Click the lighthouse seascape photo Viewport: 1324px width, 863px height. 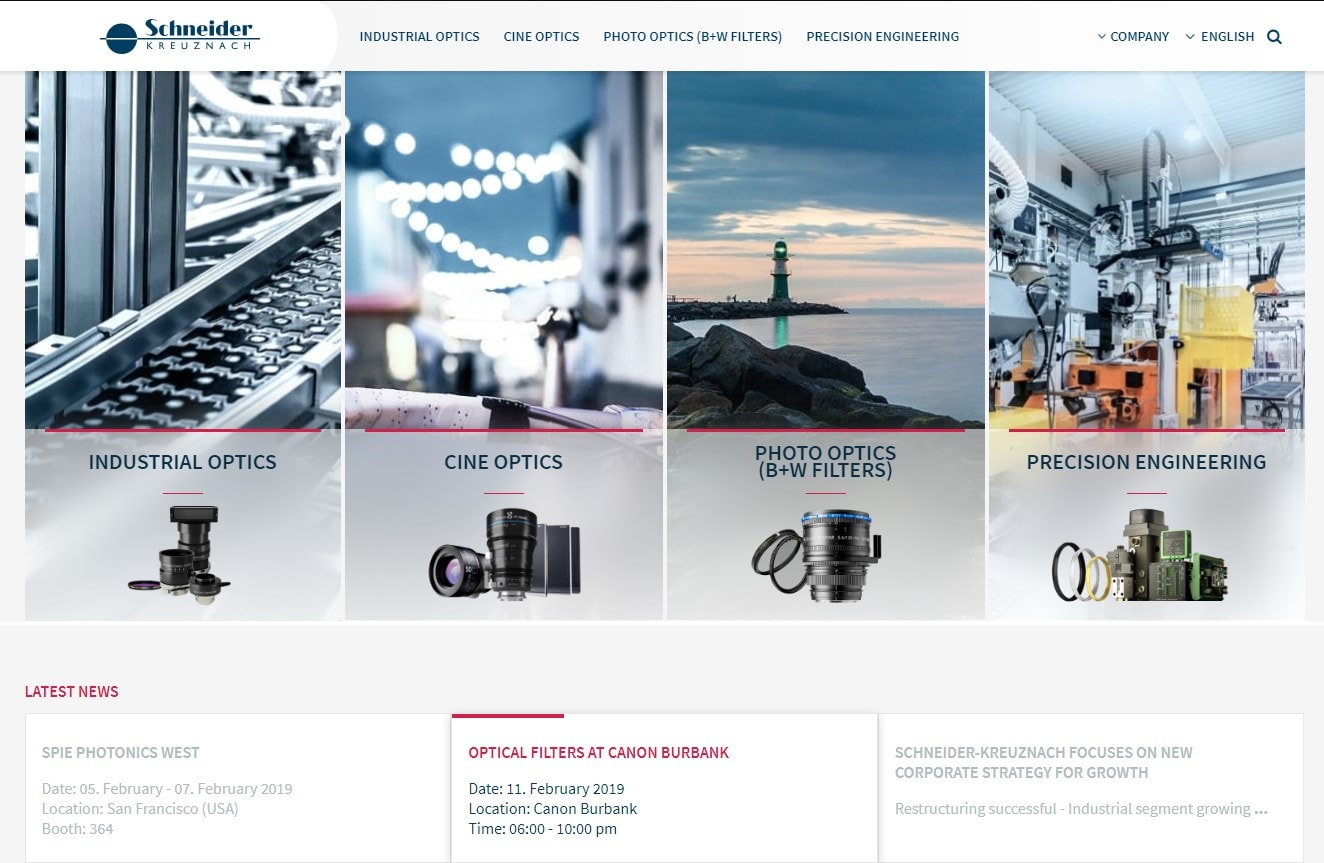pos(826,250)
